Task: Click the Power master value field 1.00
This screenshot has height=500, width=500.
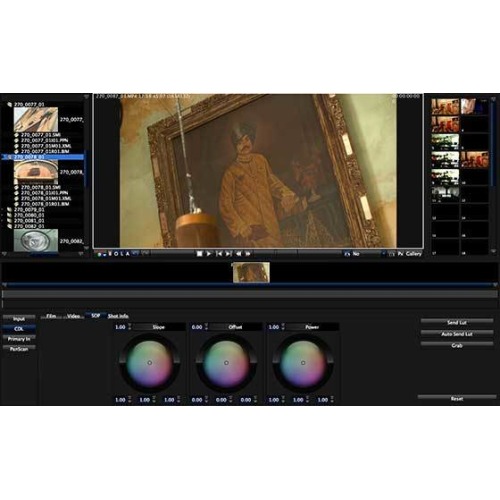Action: click(x=274, y=327)
